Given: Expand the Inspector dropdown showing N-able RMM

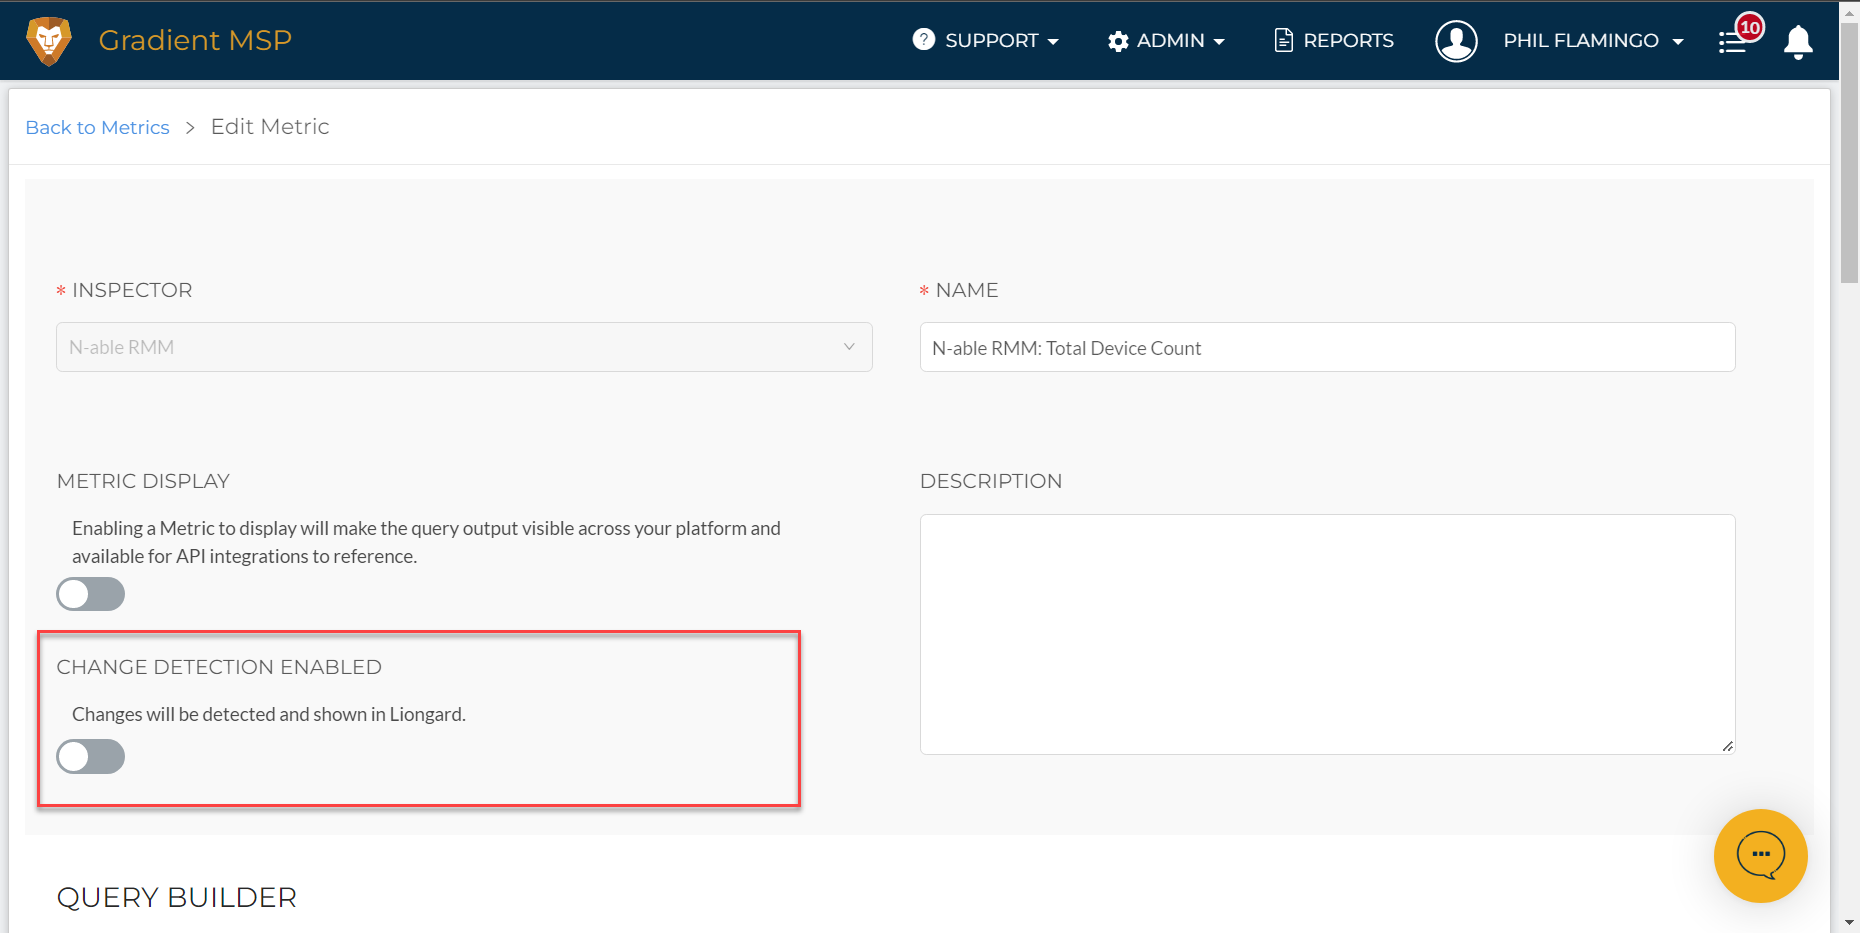Looking at the screenshot, I should click(x=464, y=347).
